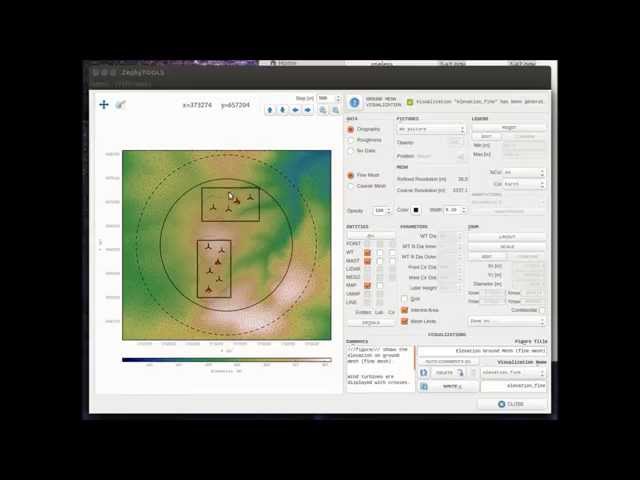The width and height of the screenshot is (640, 480).
Task: Click the Close button
Action: [x=512, y=404]
